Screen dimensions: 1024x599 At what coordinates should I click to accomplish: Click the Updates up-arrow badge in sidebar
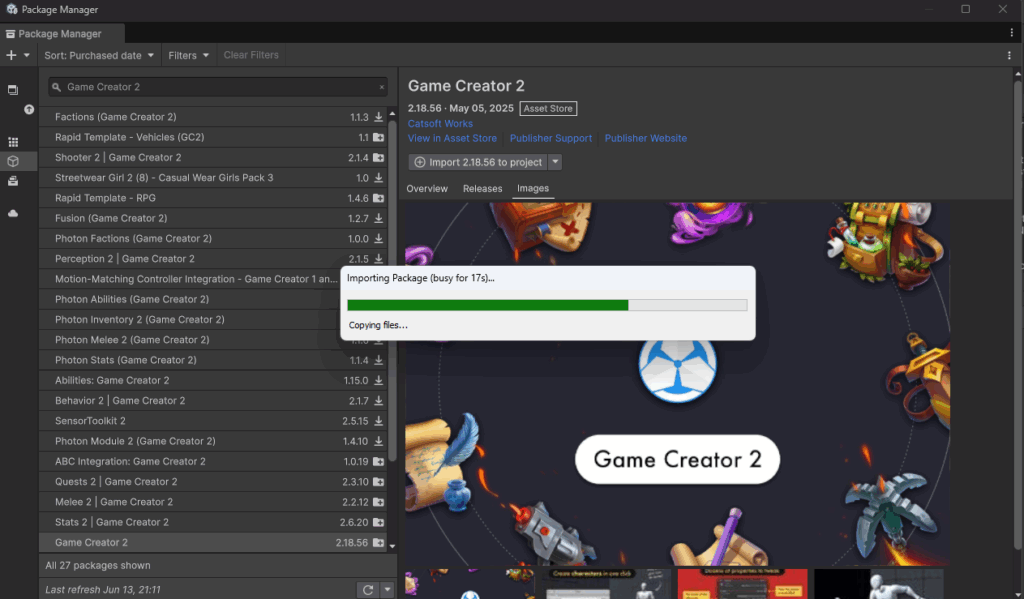tap(29, 110)
